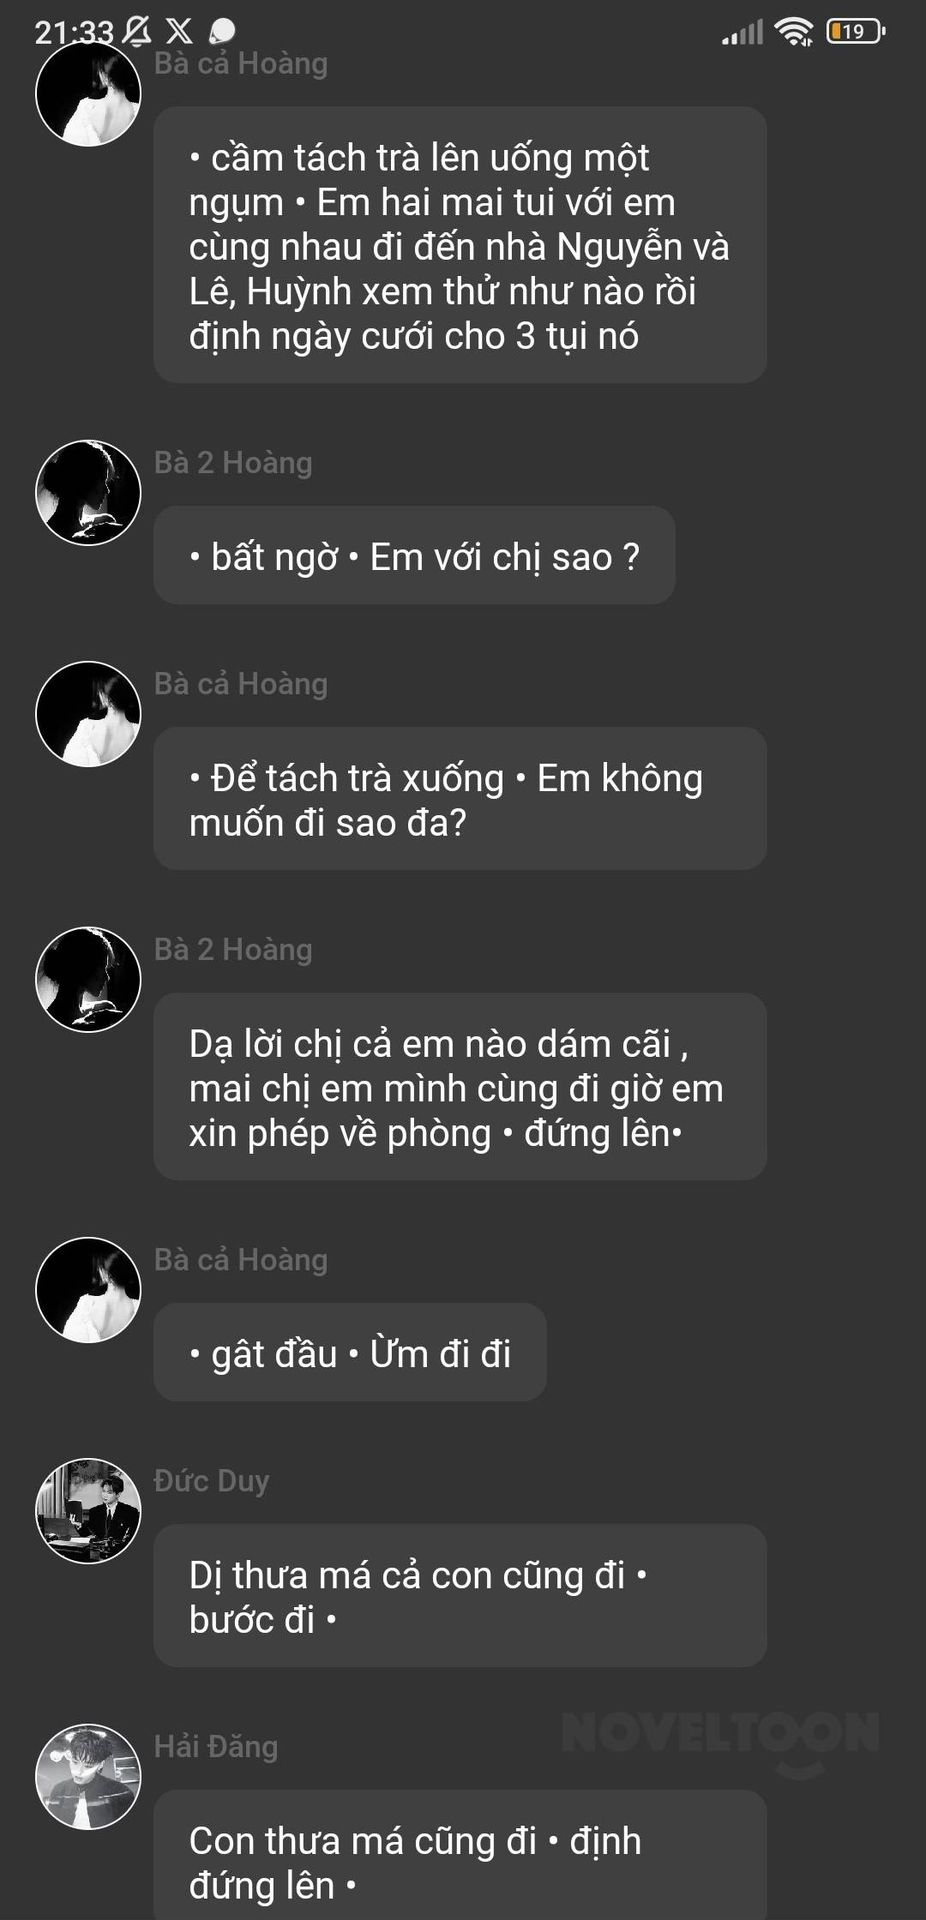926x1920 pixels.
Task: Tap the Hải Đăng sender name
Action: pos(216,1746)
